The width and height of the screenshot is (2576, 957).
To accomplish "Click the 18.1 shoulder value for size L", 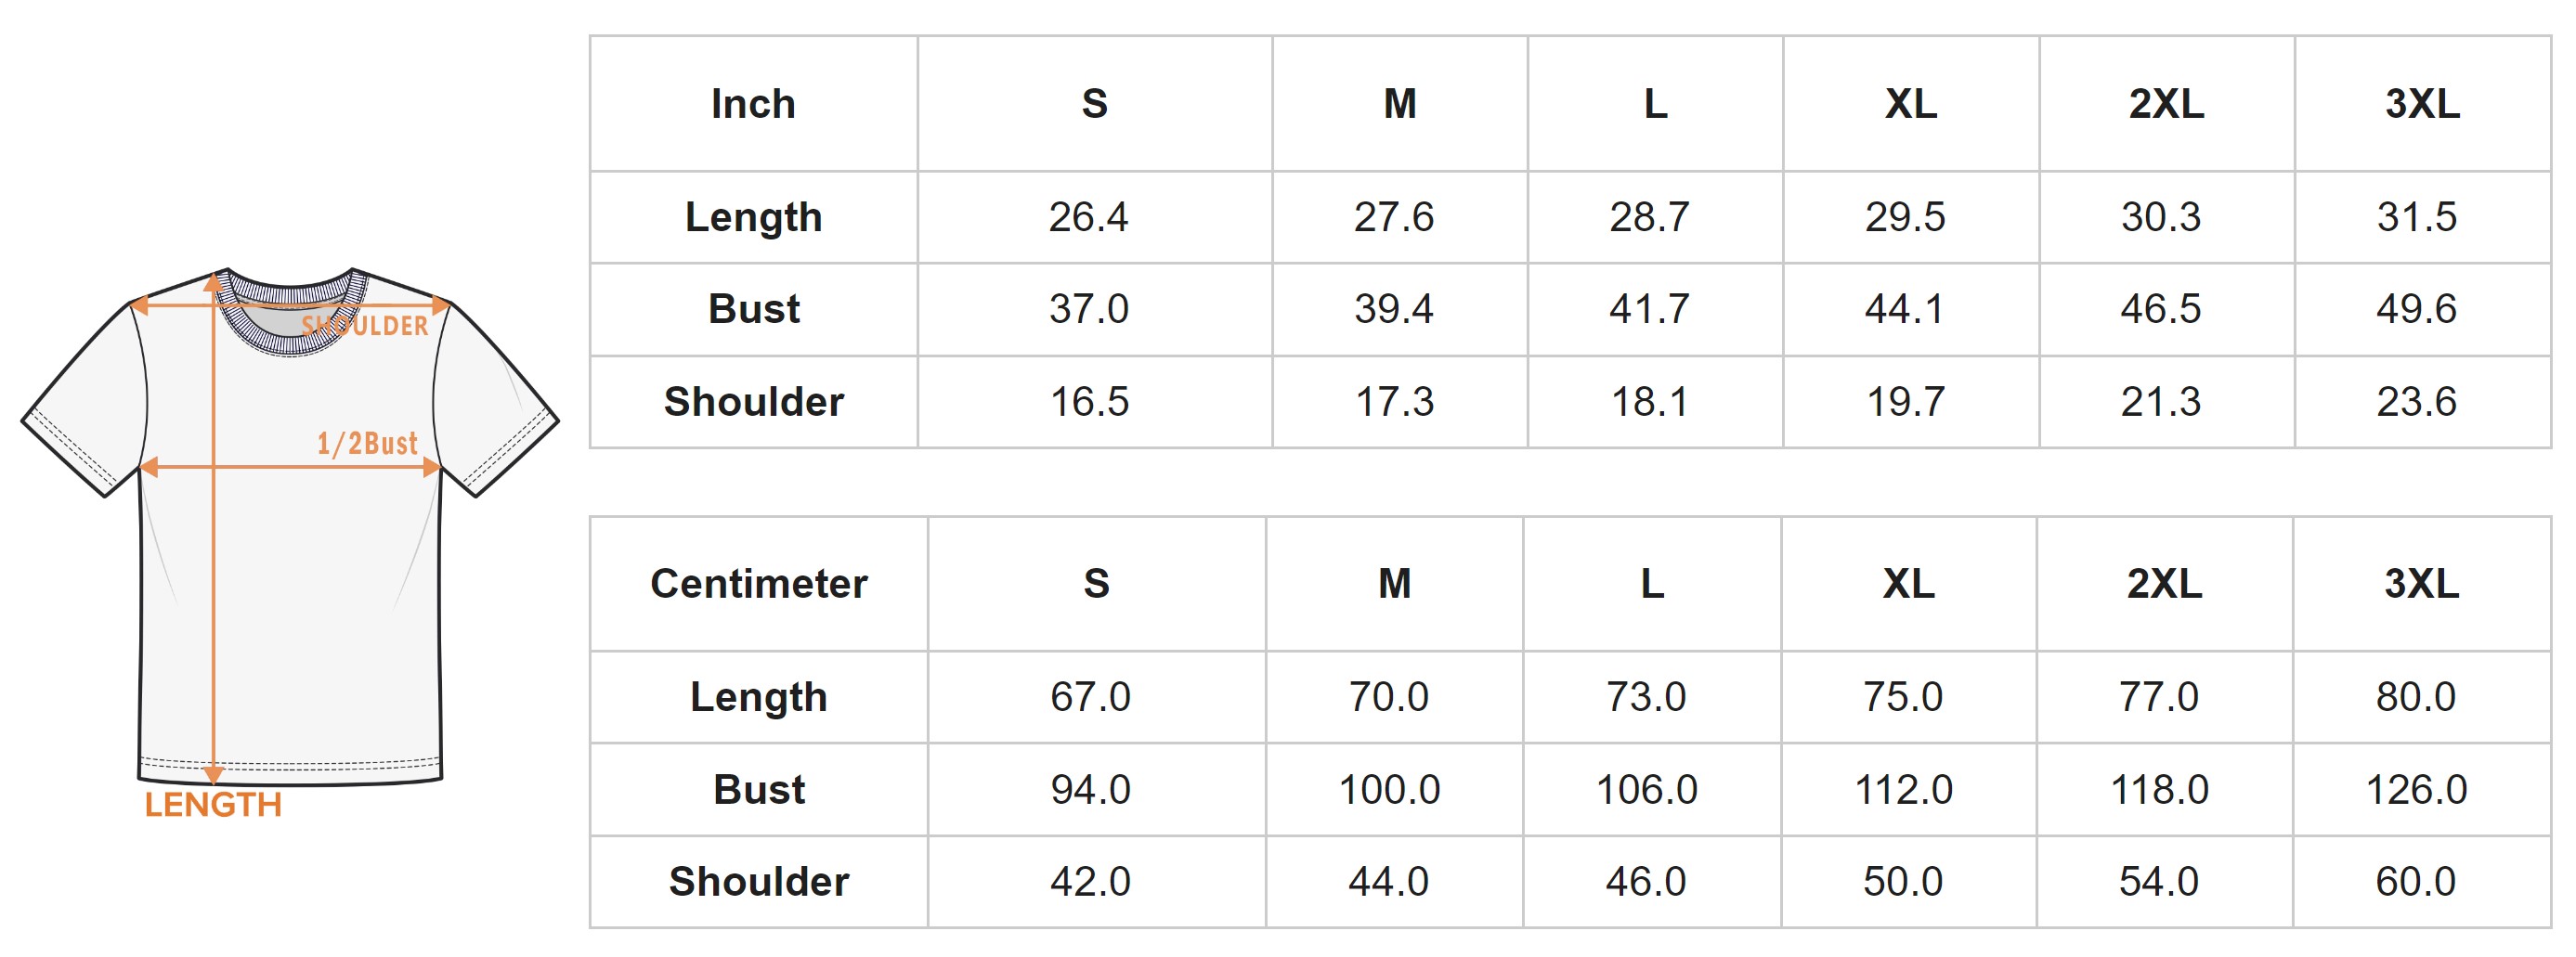I will 1649,402.
